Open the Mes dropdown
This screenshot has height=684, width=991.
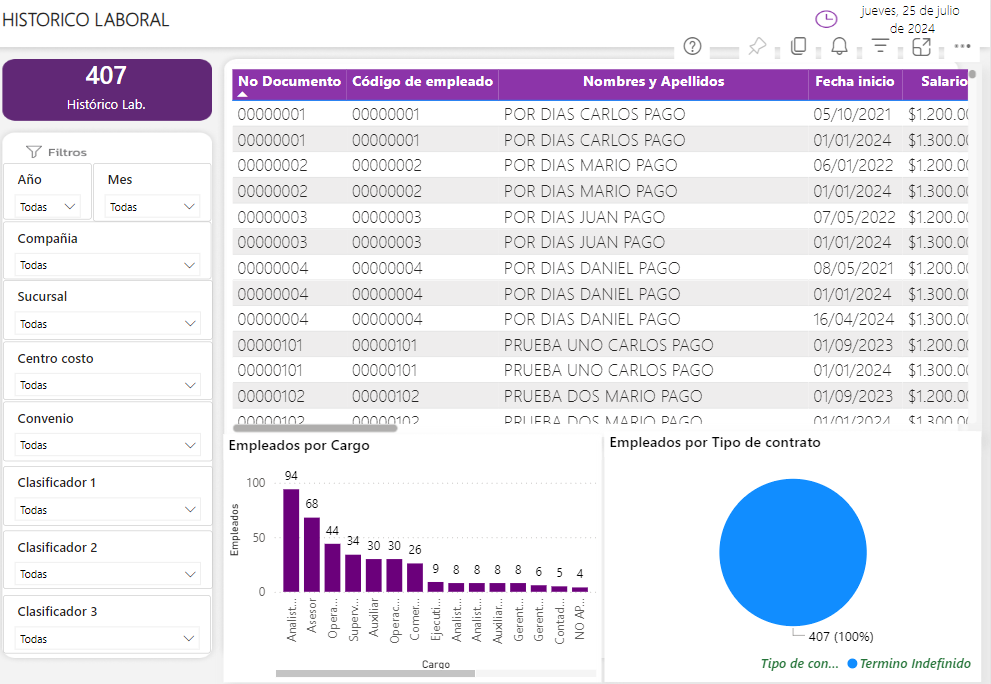click(x=152, y=207)
